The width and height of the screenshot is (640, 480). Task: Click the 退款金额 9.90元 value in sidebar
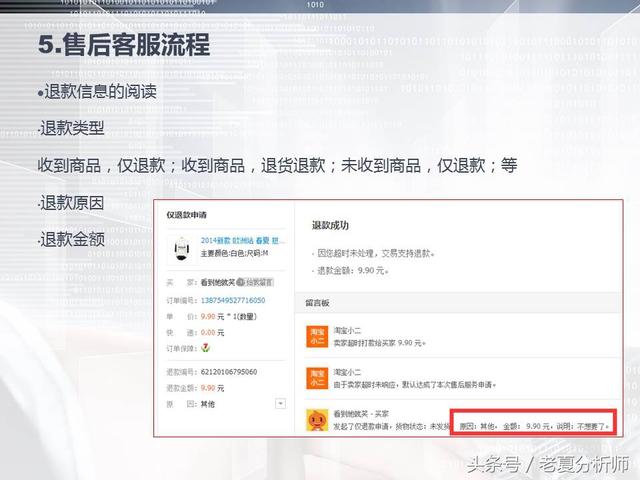click(x=210, y=387)
